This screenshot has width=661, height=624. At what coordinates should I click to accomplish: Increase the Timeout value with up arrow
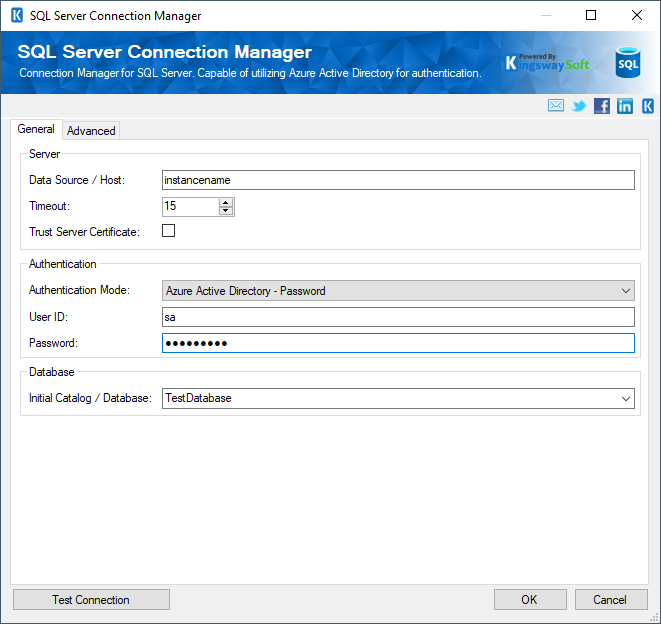[226, 202]
